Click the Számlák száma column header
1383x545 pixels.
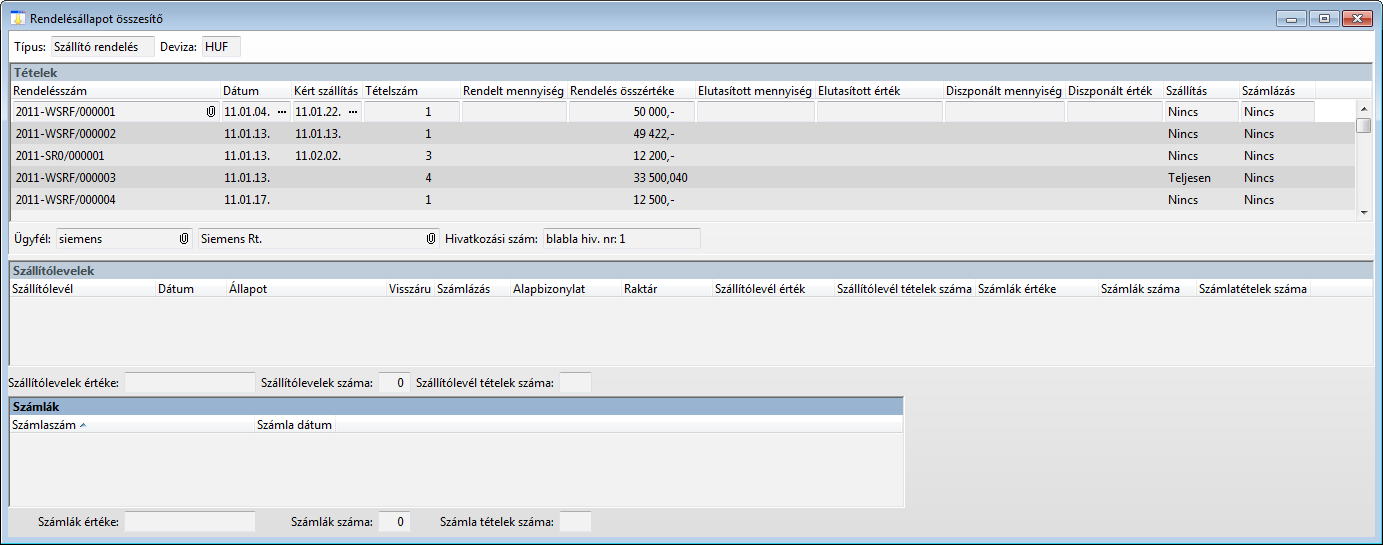click(x=1146, y=289)
